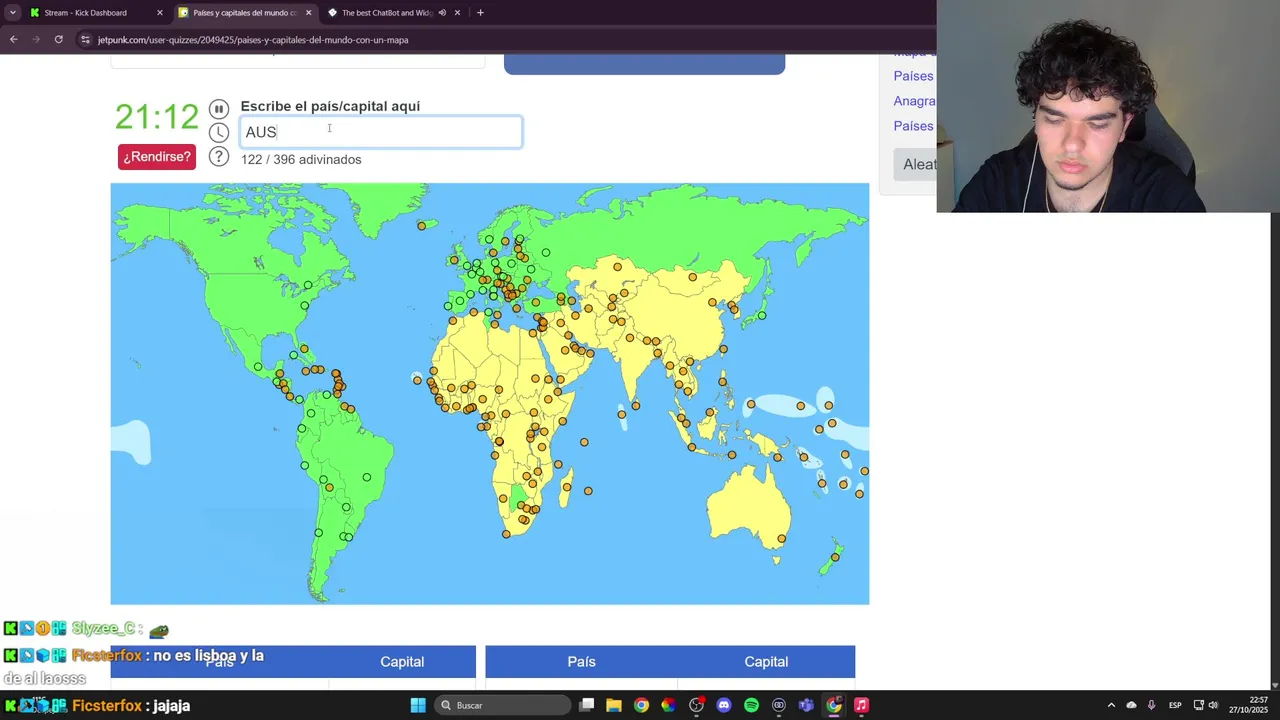Click the OneDrive cloud tray icon
Viewport: 1280px width, 720px height.
(1131, 705)
